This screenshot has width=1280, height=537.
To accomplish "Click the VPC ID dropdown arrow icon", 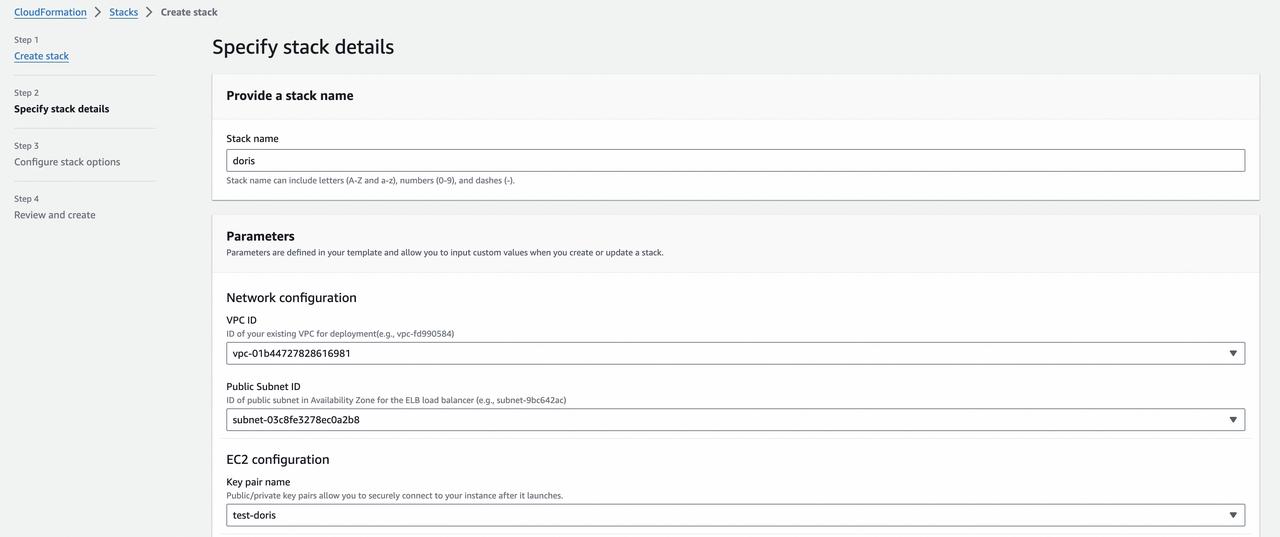I will [x=1233, y=353].
